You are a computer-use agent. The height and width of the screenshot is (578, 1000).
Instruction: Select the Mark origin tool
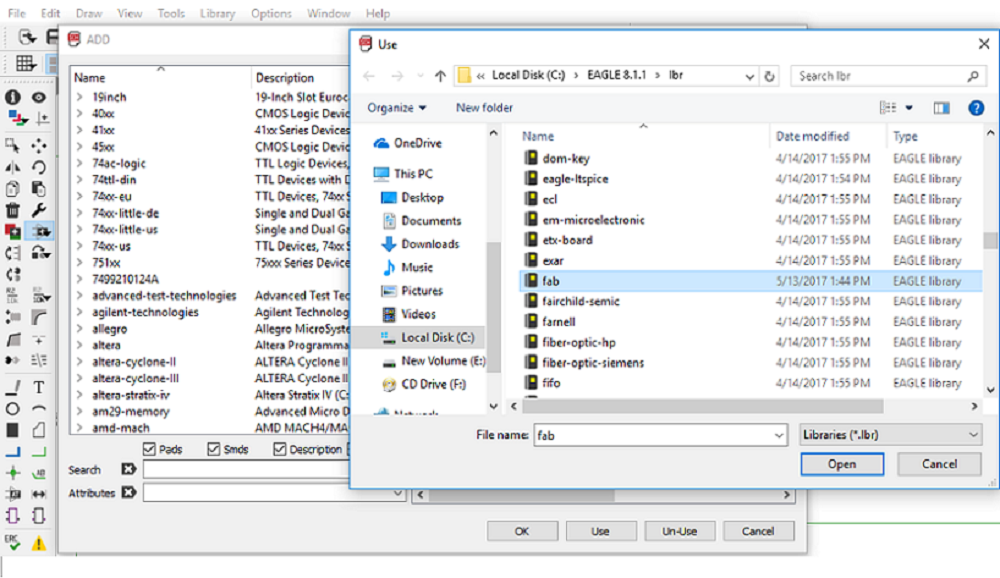pyautogui.click(x=41, y=119)
